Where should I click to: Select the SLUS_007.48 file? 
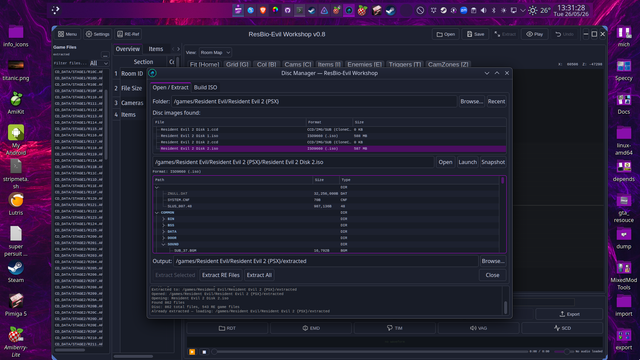tap(326, 206)
